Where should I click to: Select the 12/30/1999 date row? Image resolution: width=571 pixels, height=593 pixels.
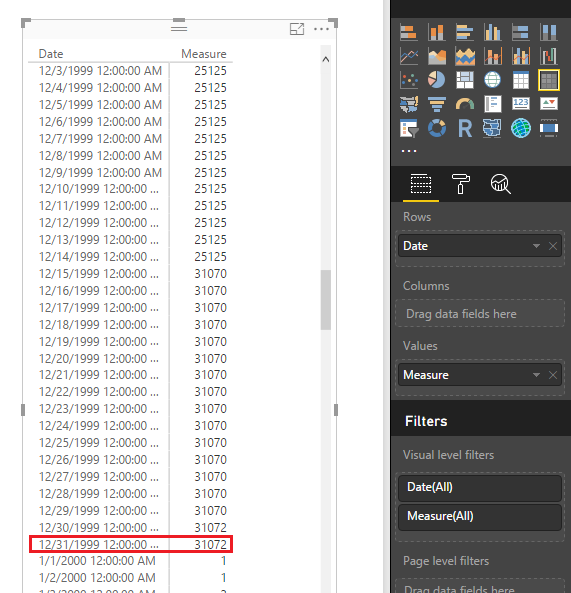click(131, 528)
